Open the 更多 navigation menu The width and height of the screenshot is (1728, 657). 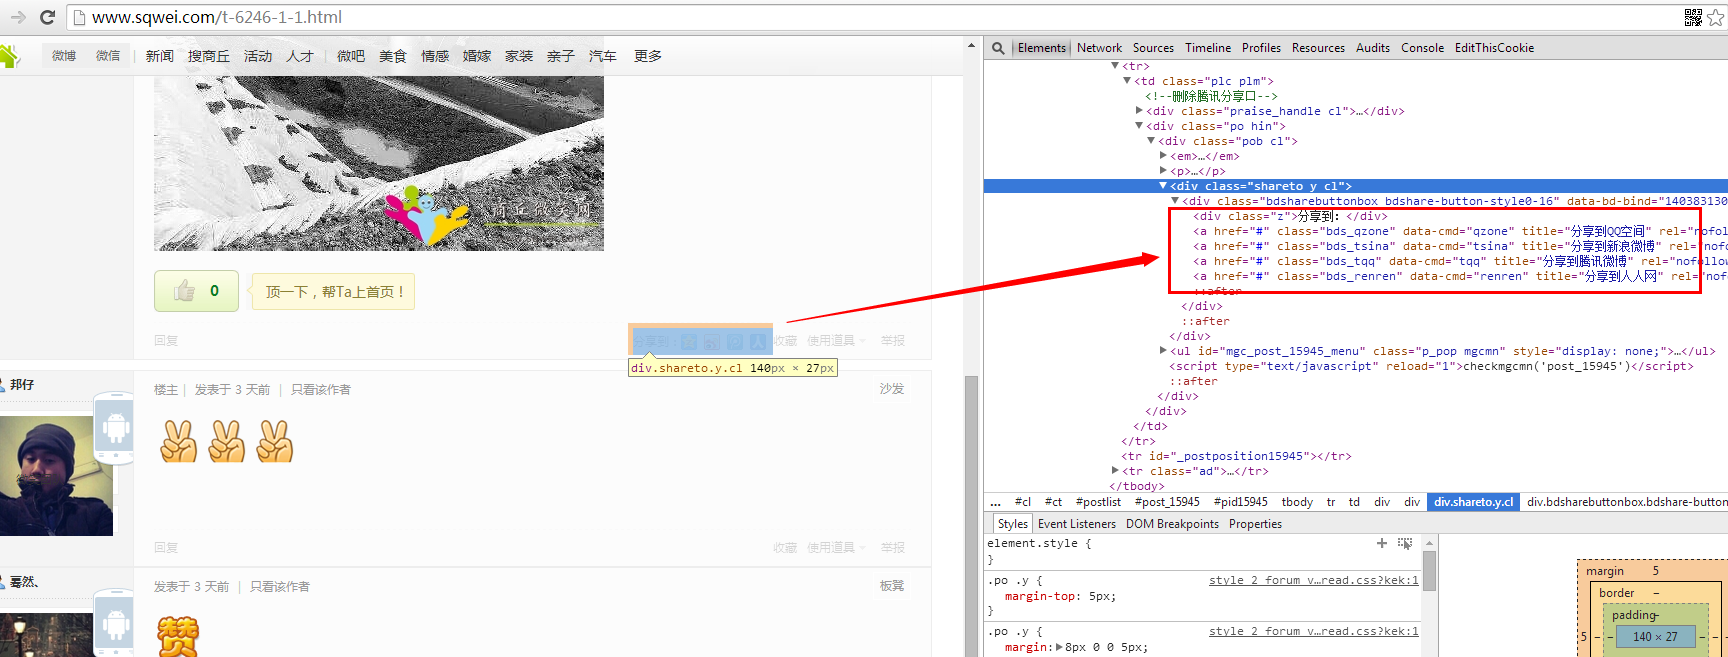[x=648, y=56]
